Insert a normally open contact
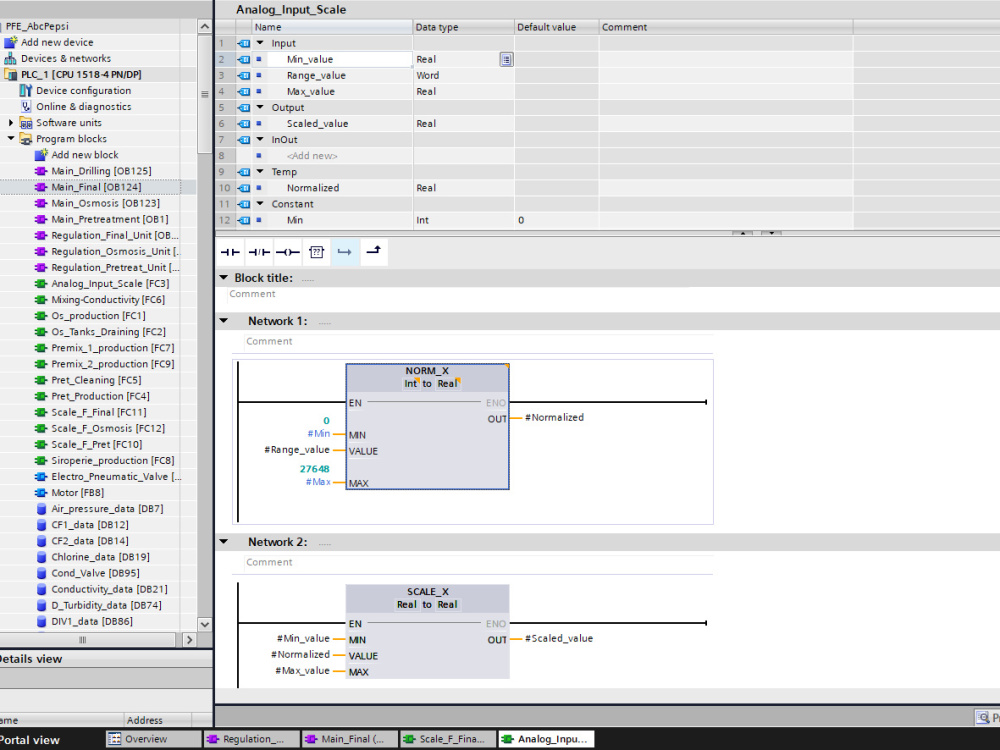Image resolution: width=1000 pixels, height=750 pixels. pyautogui.click(x=230, y=252)
